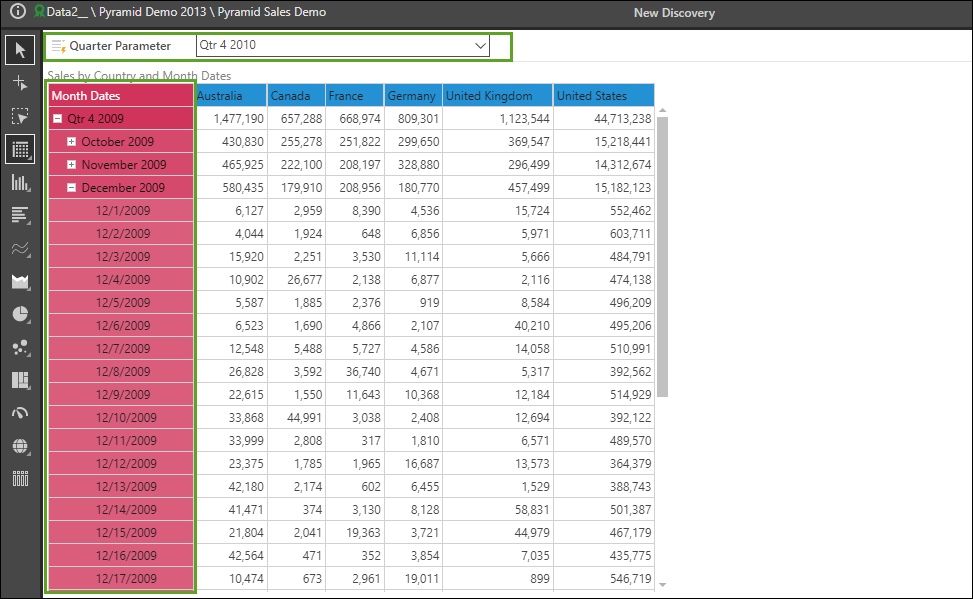
Task: Expand the November 2009 row
Action: click(72, 165)
